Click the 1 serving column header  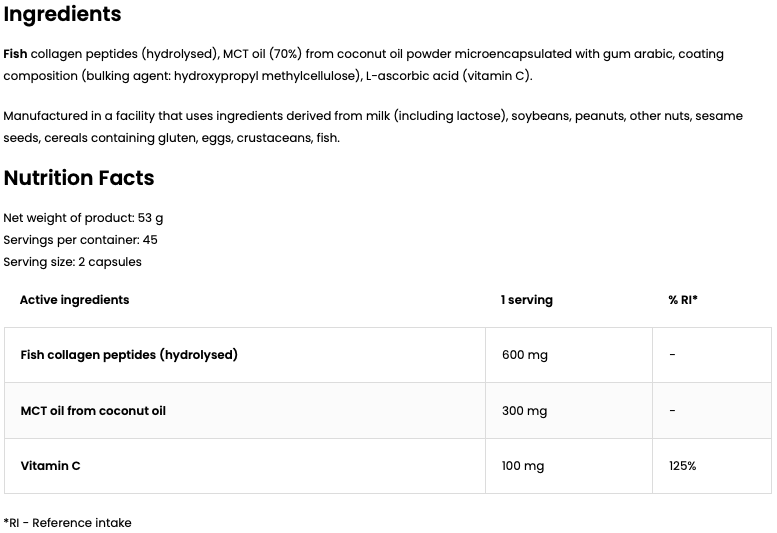(526, 300)
